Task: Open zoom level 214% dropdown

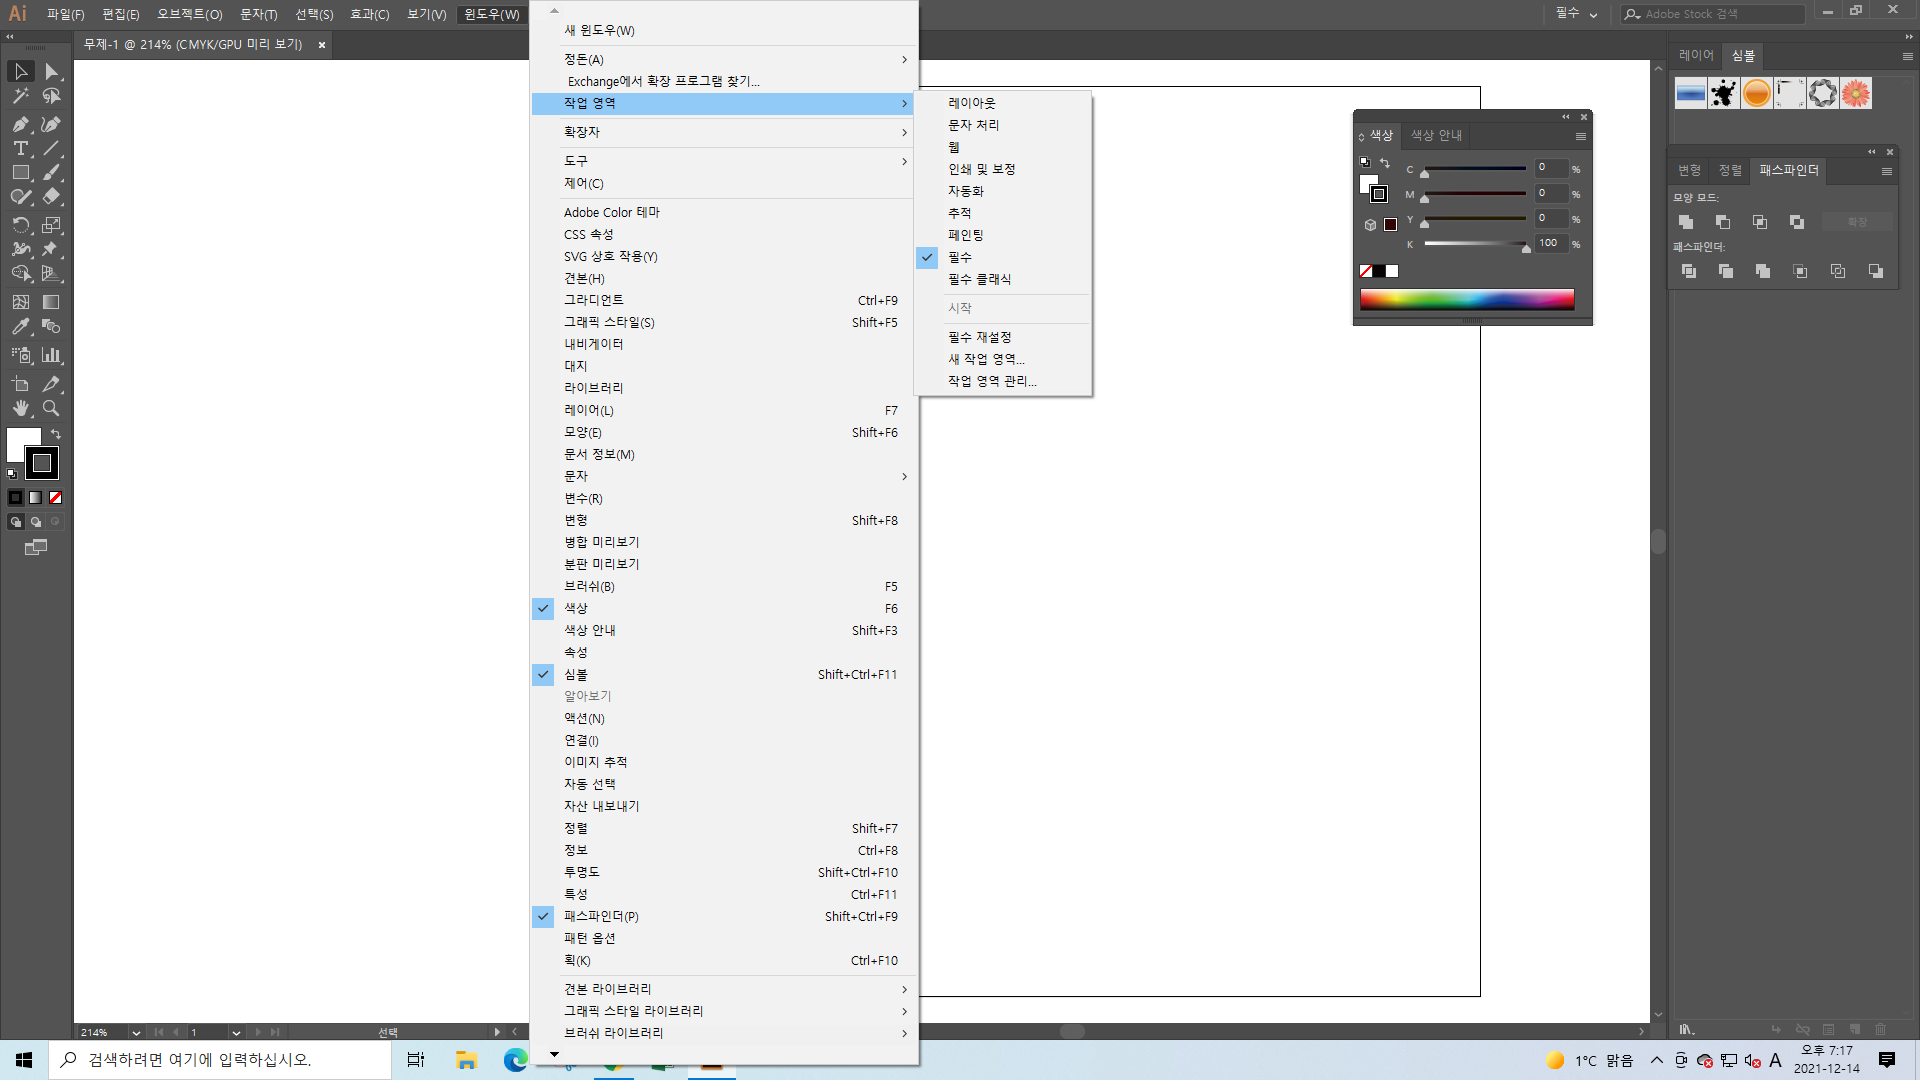Action: pos(135,1032)
